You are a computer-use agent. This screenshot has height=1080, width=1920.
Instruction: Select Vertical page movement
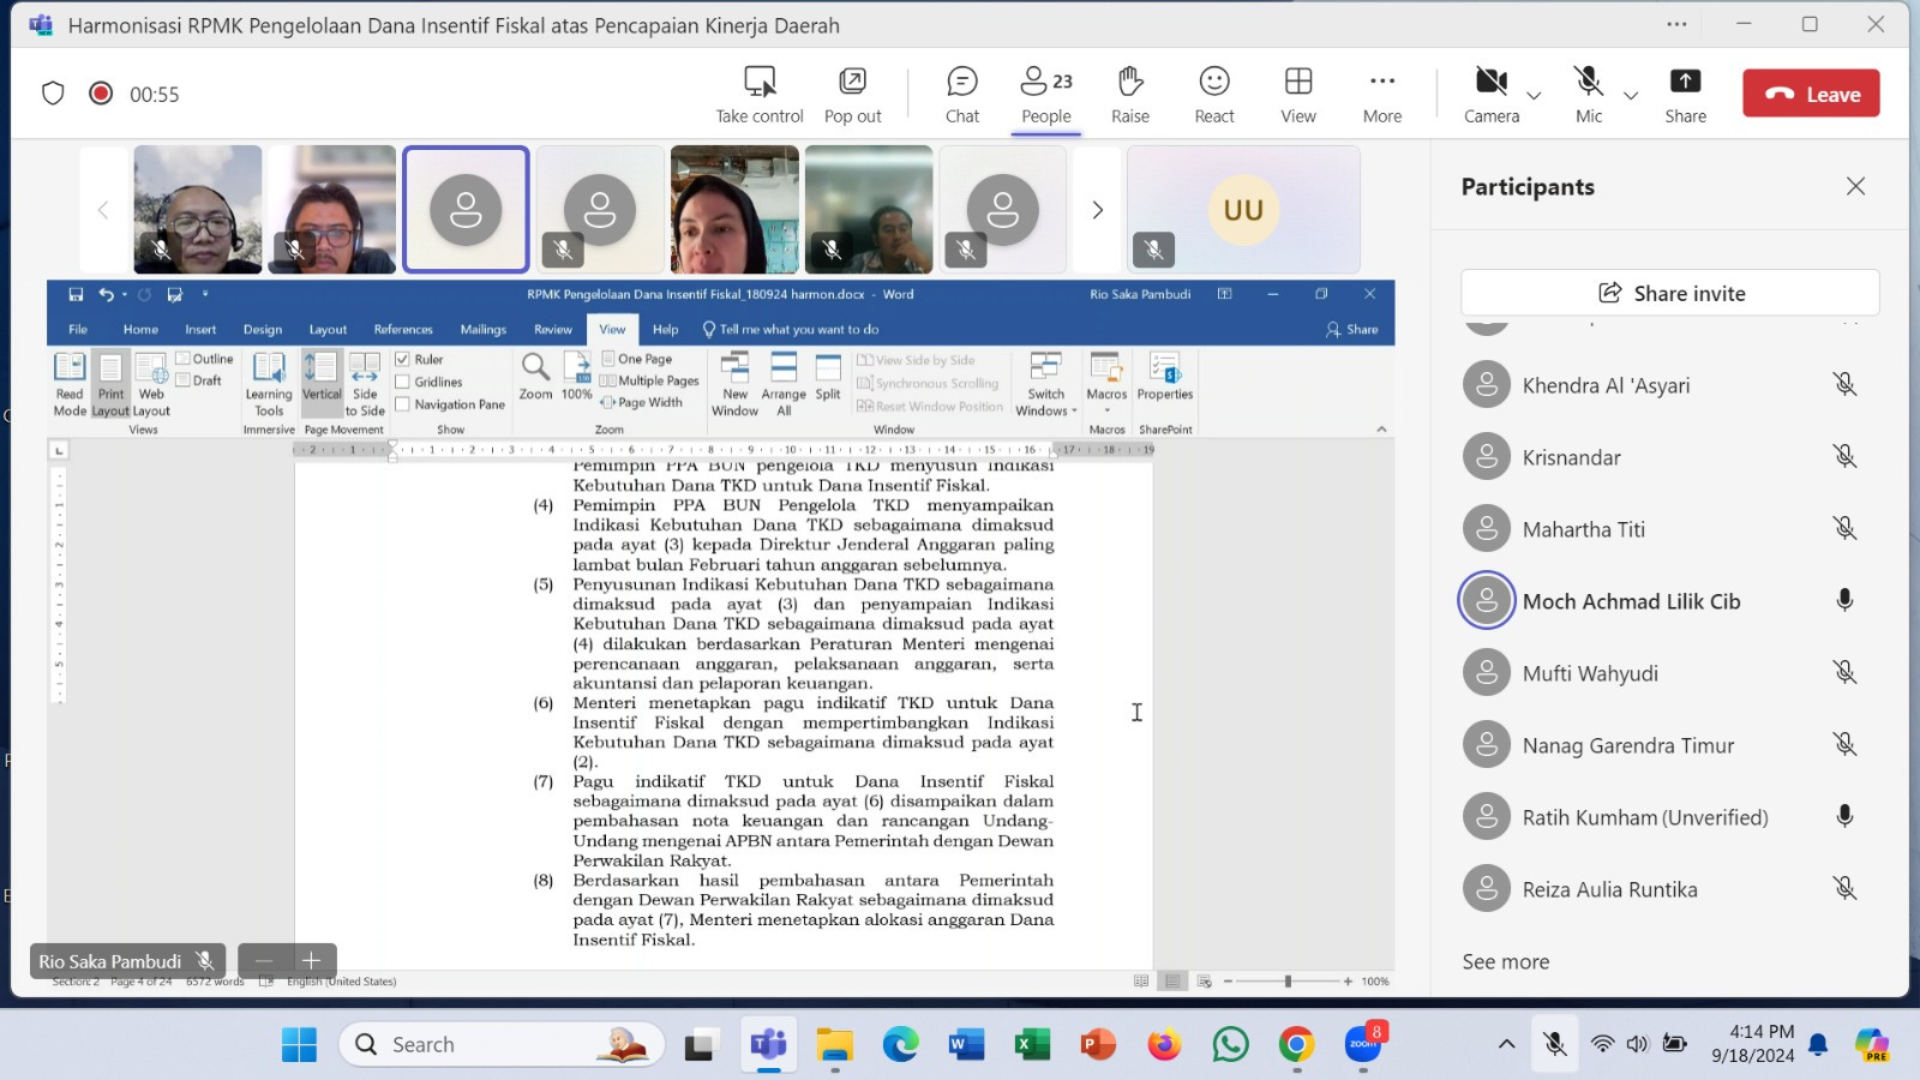(x=322, y=384)
